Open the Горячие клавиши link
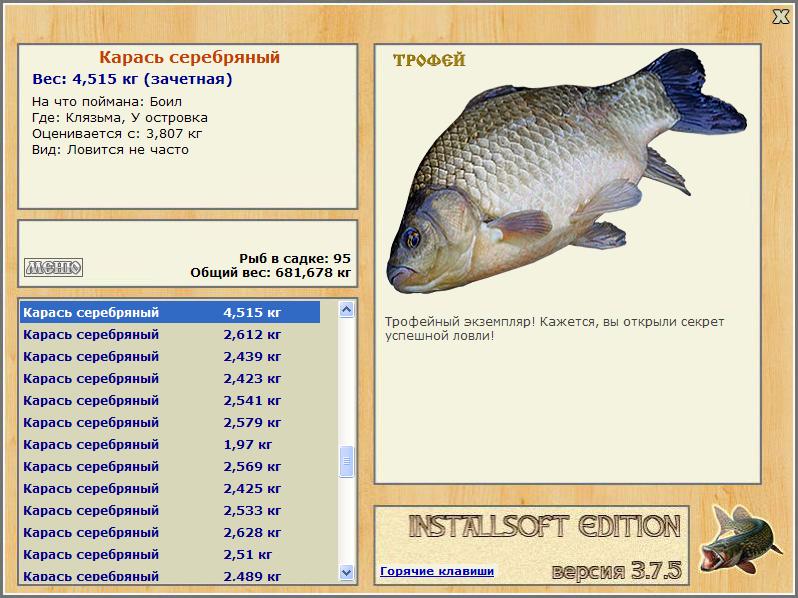Viewport: 798px width, 598px height. click(x=436, y=572)
